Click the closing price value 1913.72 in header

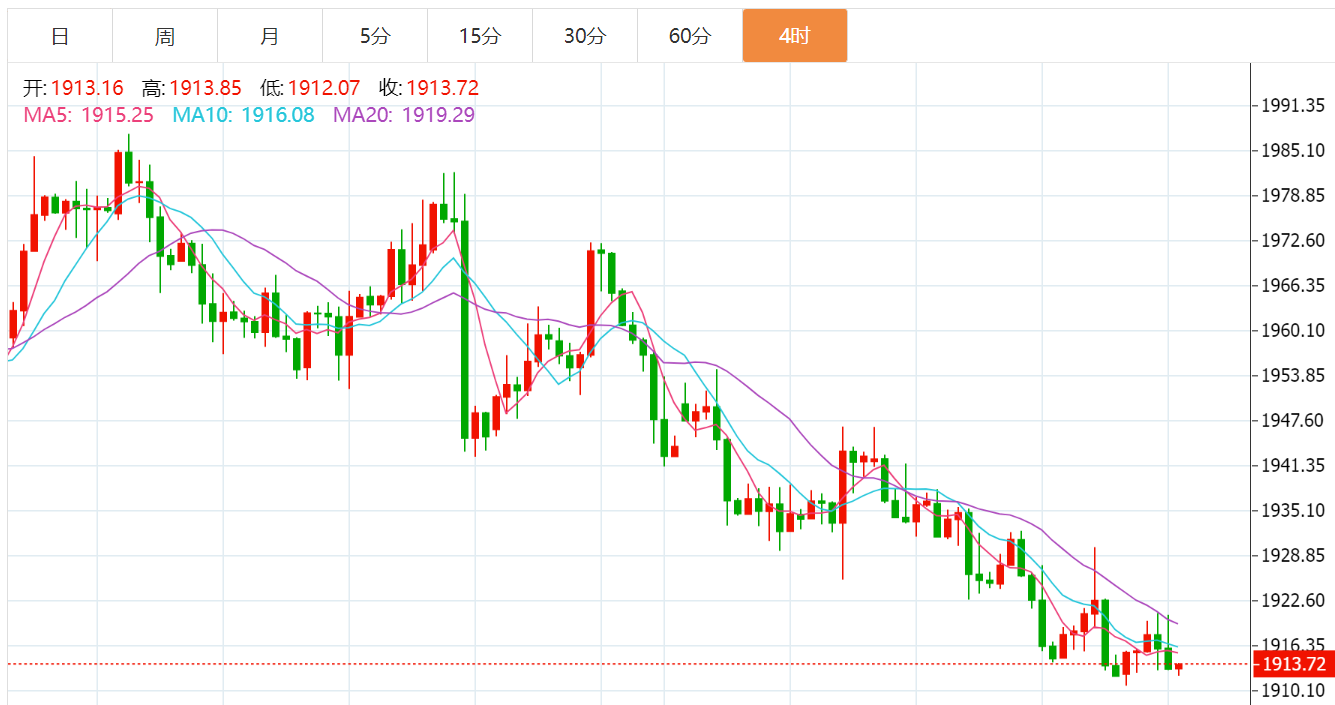pos(442,88)
